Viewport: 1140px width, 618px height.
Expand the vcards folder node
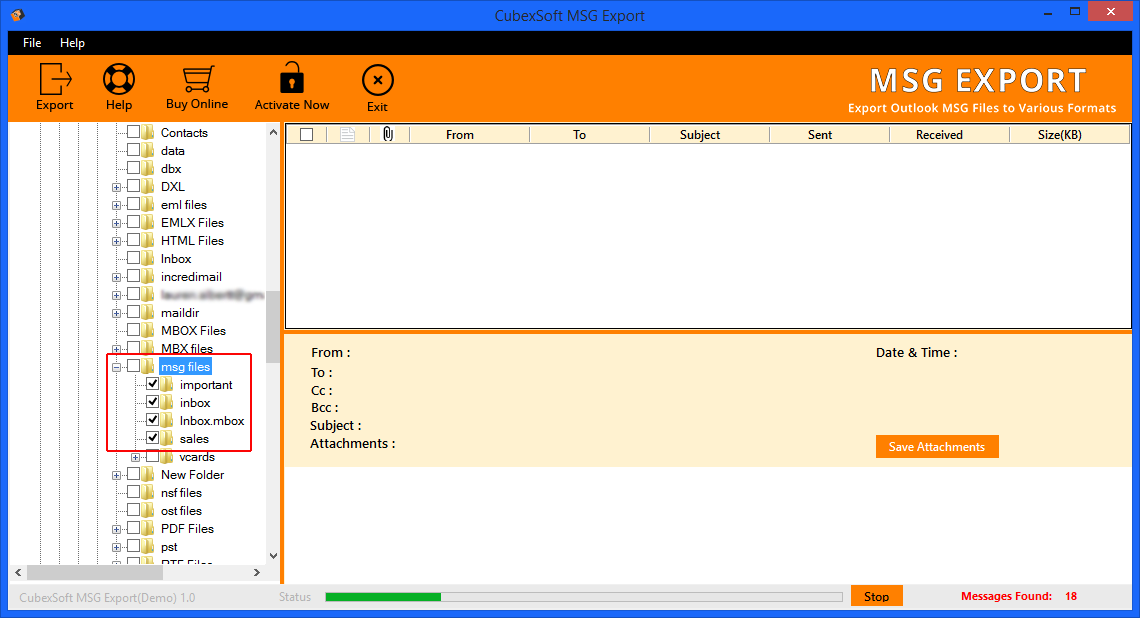135,457
